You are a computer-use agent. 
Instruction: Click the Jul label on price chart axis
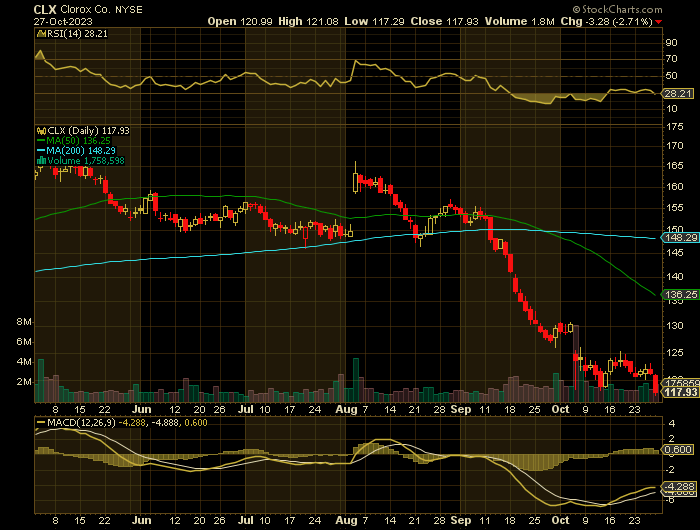[246, 409]
